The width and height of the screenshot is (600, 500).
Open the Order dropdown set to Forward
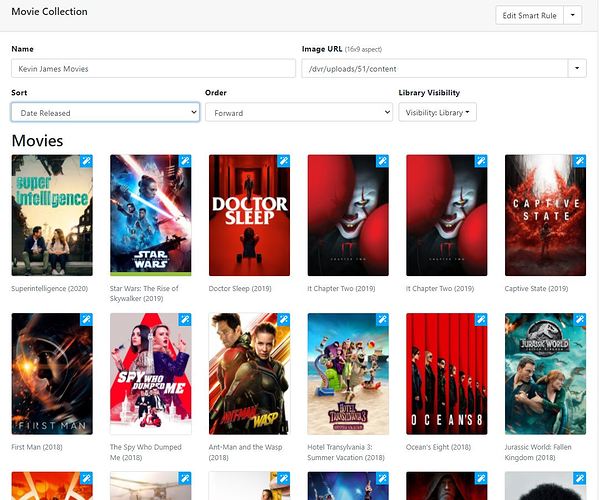click(298, 113)
